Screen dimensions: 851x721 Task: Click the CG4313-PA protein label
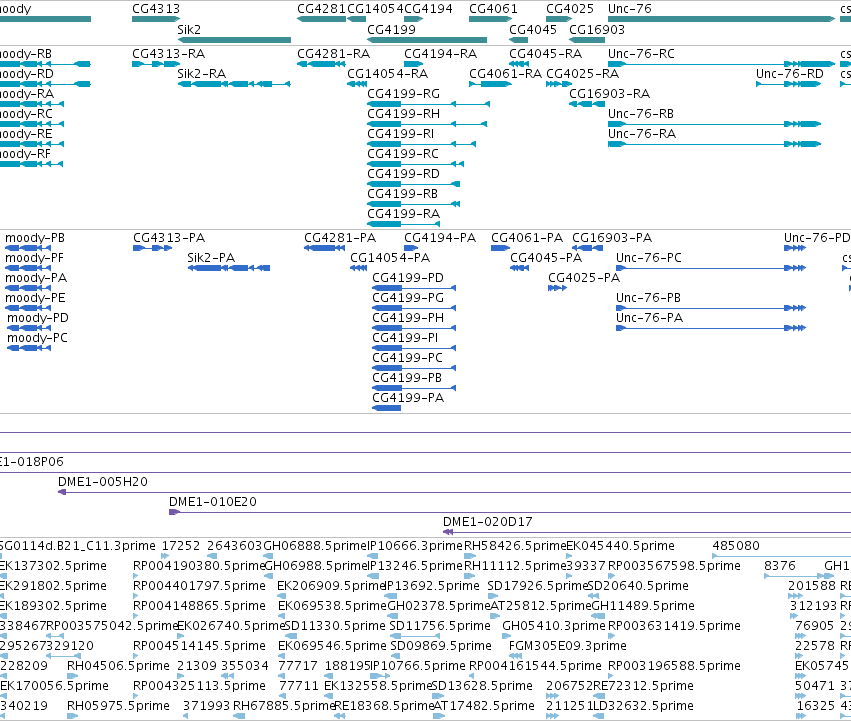click(x=169, y=238)
